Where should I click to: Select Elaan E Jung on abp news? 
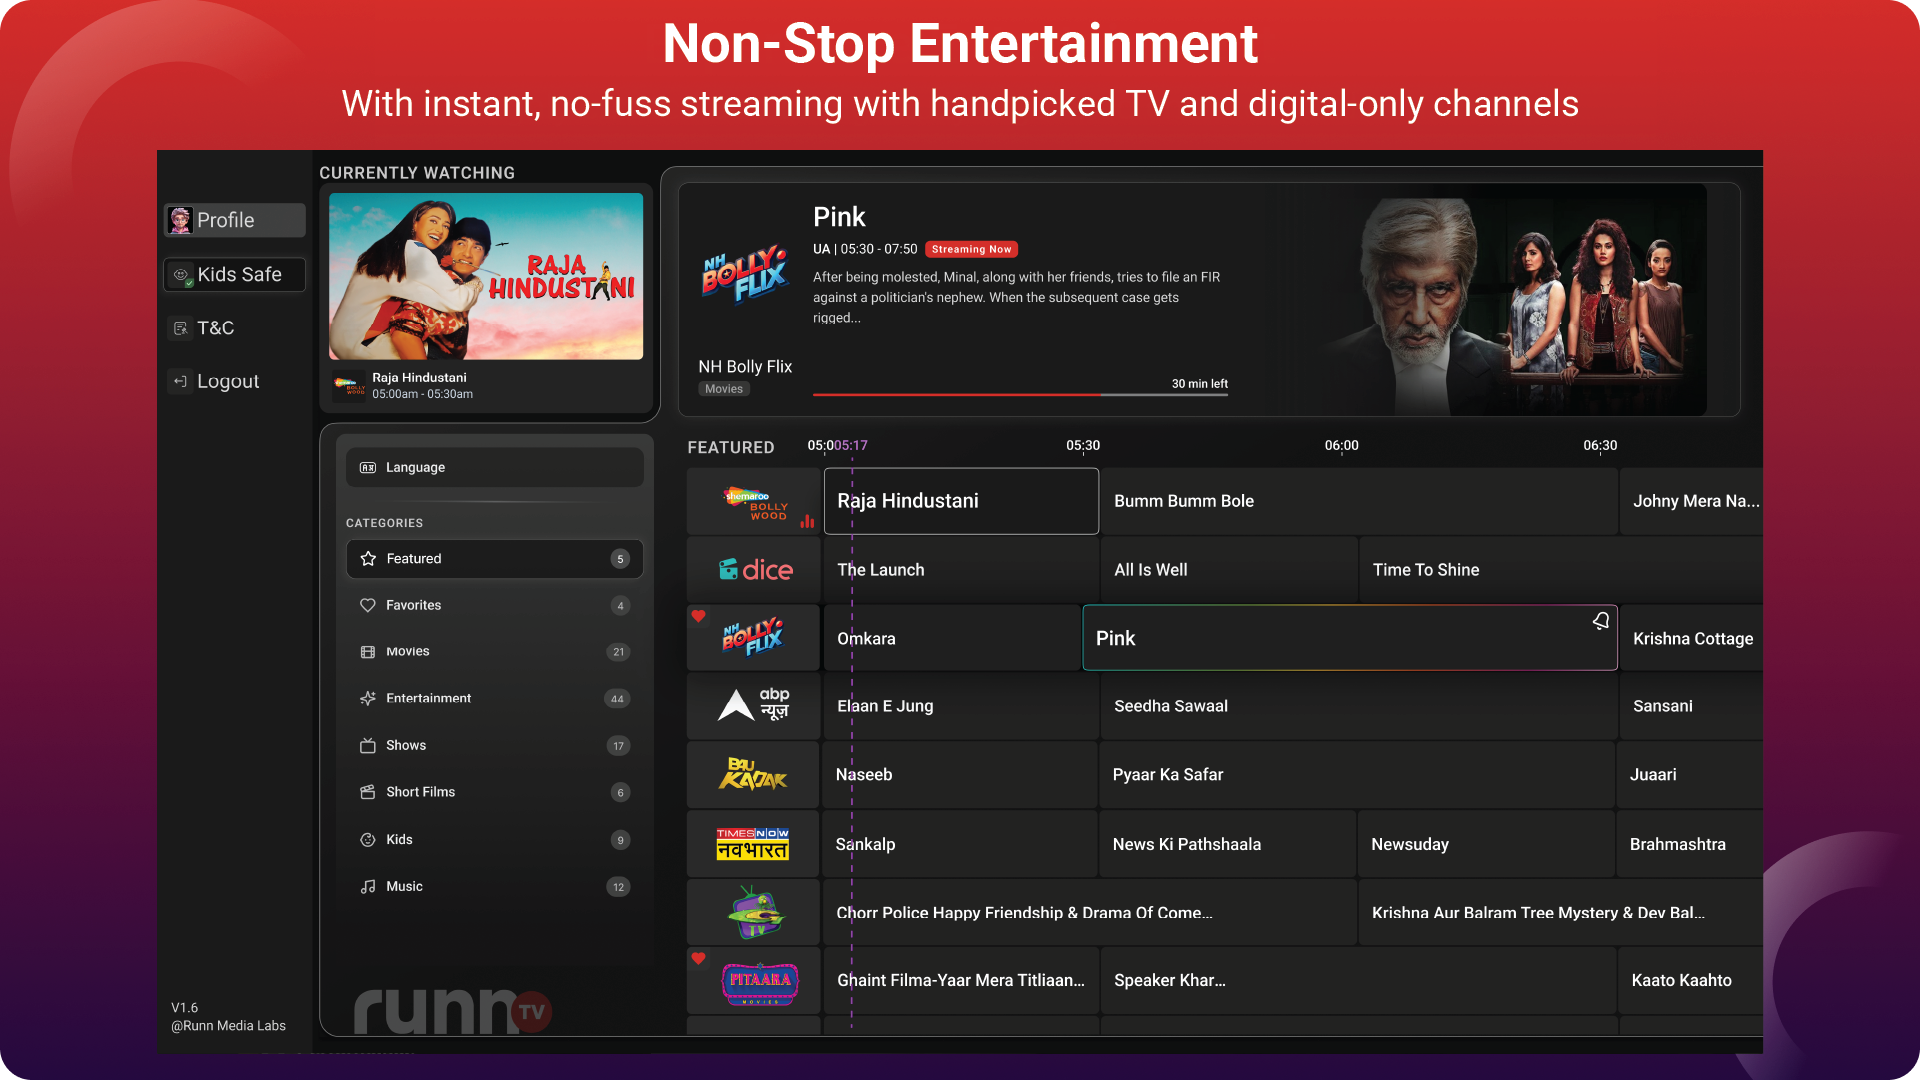961,706
